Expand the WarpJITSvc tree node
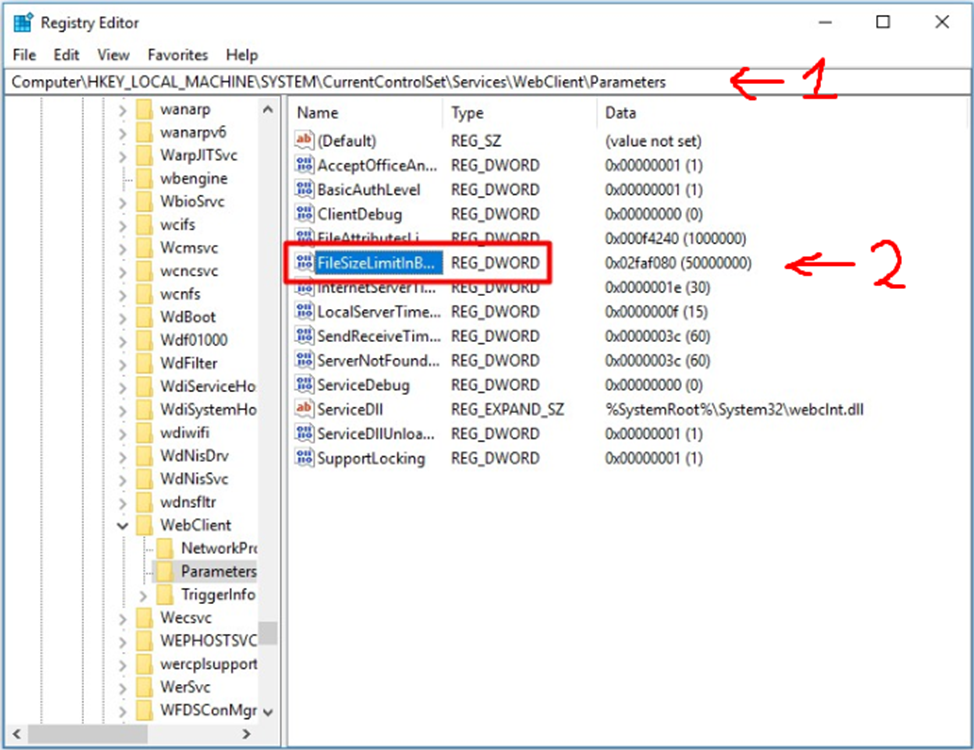Image resolution: width=974 pixels, height=750 pixels. coord(122,156)
